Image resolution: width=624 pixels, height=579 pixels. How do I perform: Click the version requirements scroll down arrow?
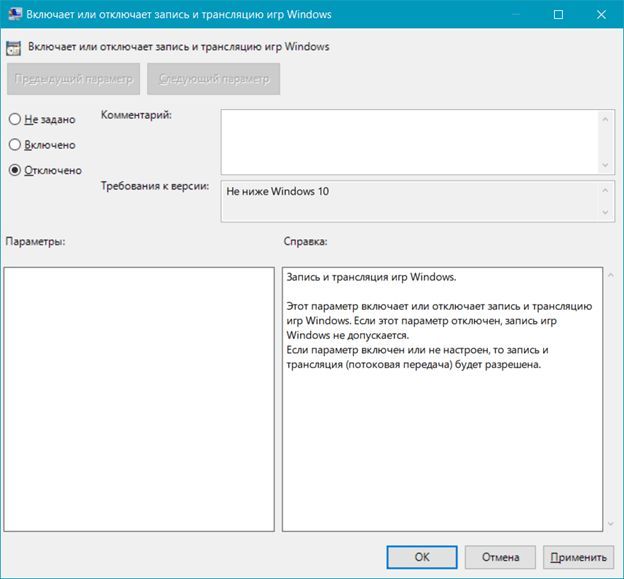605,212
